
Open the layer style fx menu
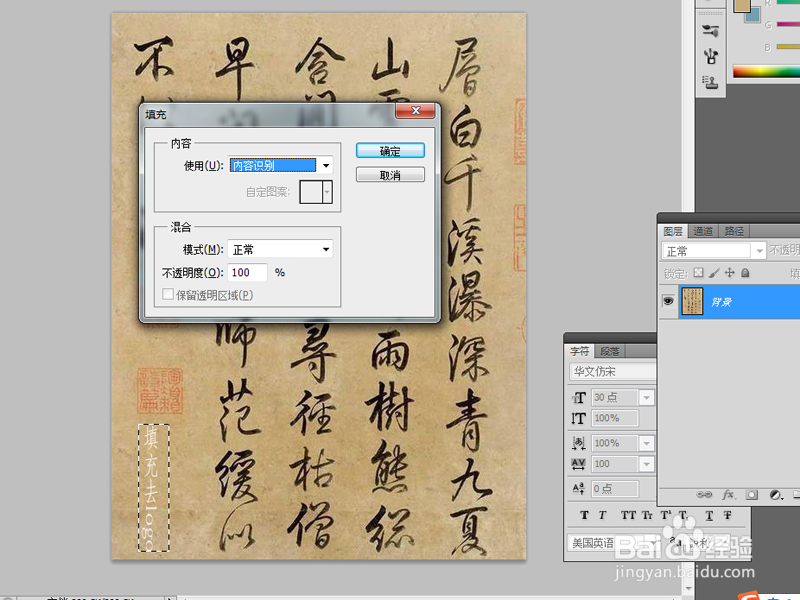point(728,494)
